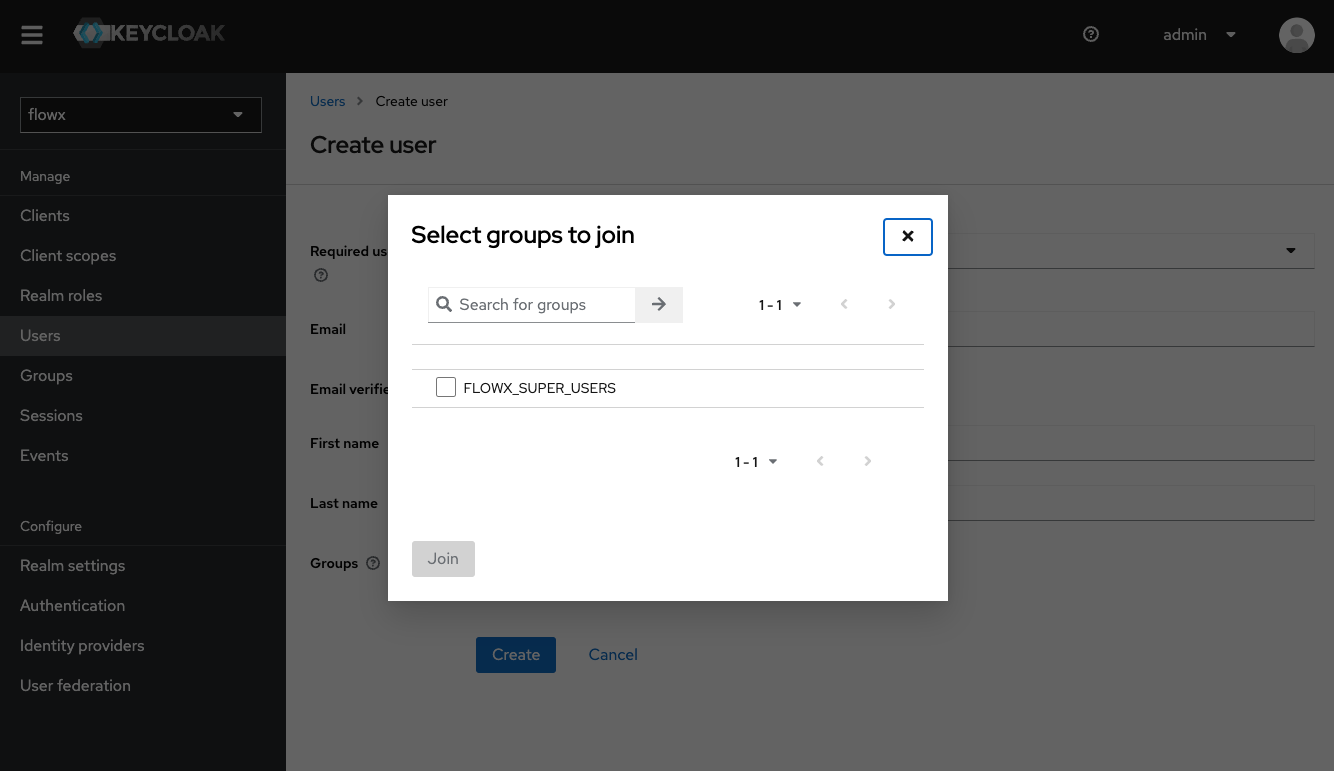Viewport: 1334px width, 771px height.
Task: Click the user avatar image
Action: (1296, 35)
